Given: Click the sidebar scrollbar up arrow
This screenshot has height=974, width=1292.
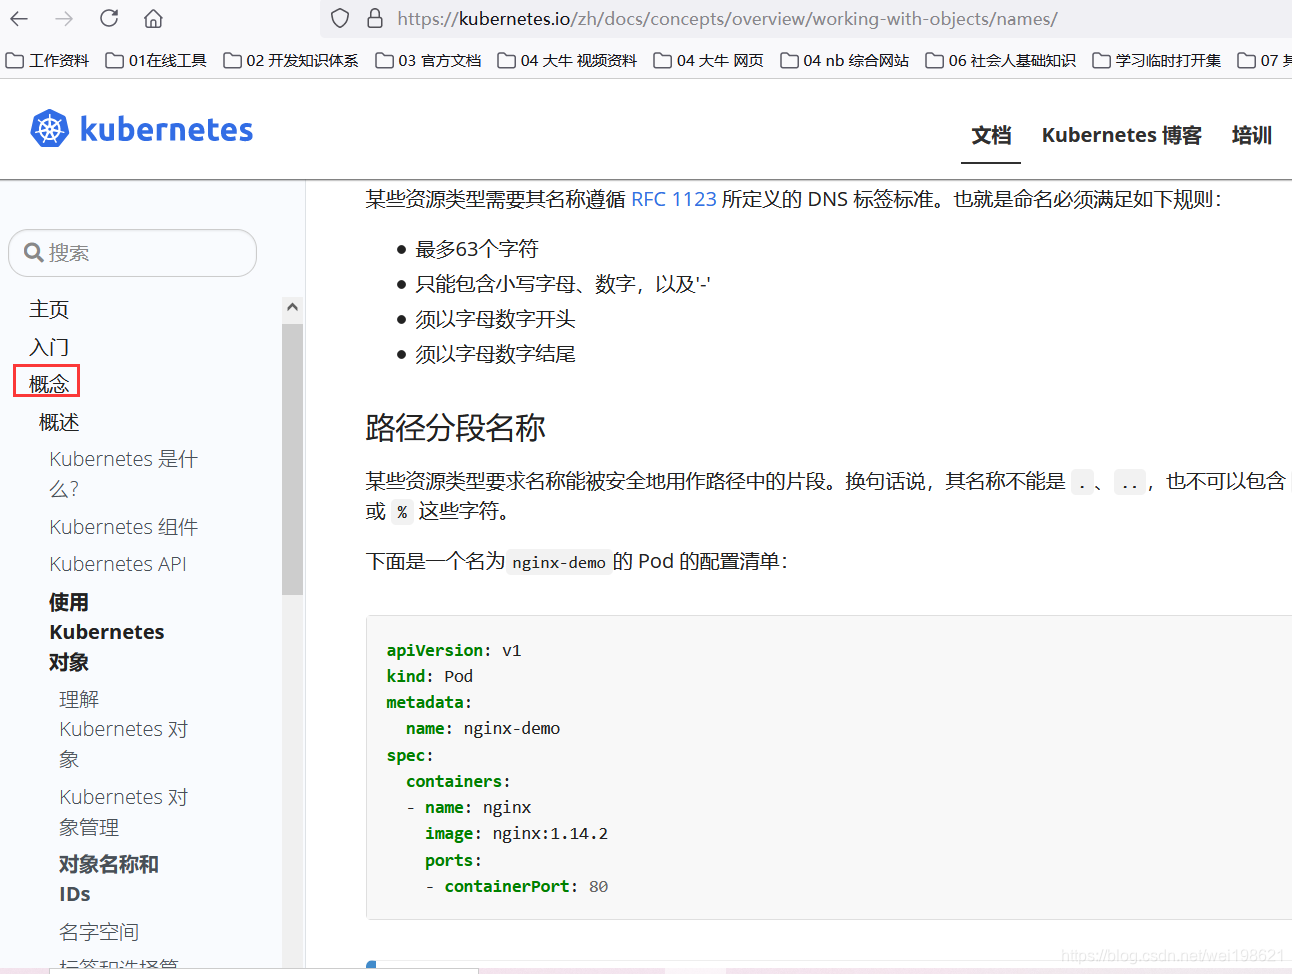Looking at the screenshot, I should 292,307.
